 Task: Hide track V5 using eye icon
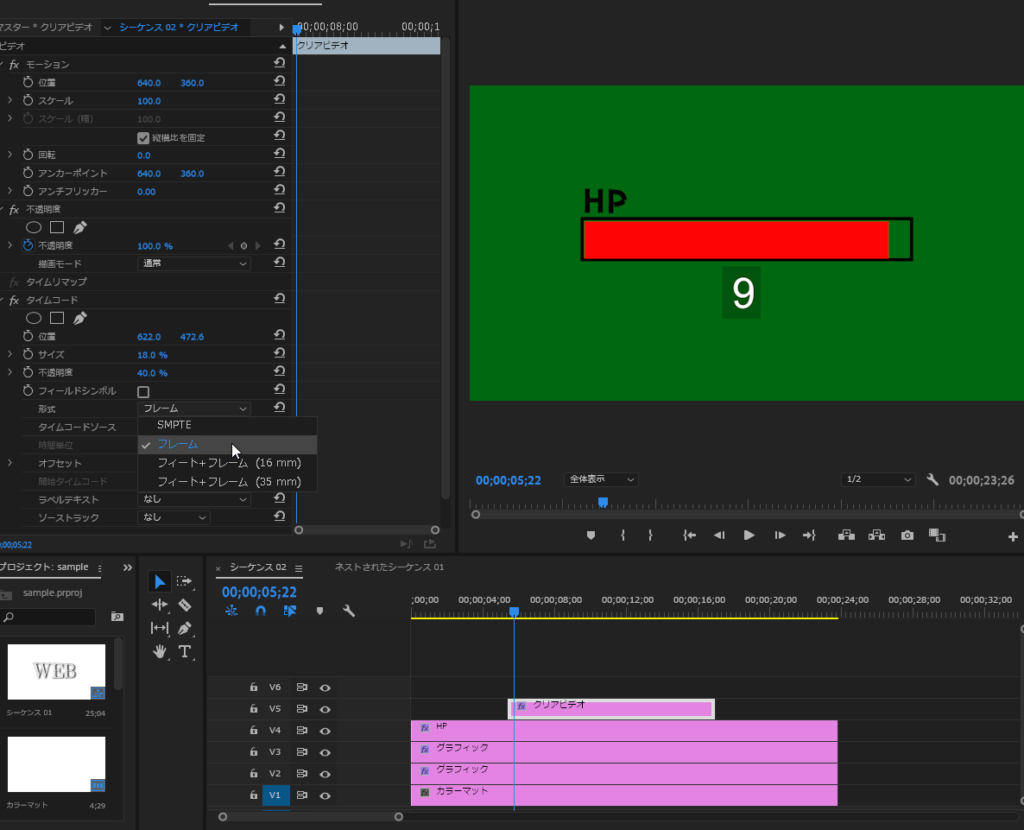tap(325, 709)
